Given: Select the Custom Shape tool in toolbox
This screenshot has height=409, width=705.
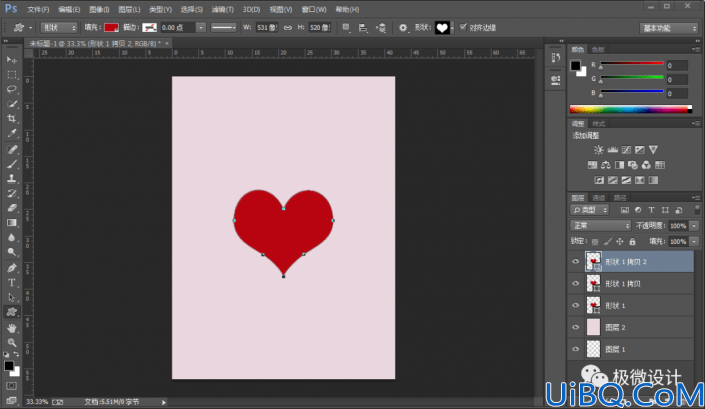Looking at the screenshot, I should click(x=12, y=312).
